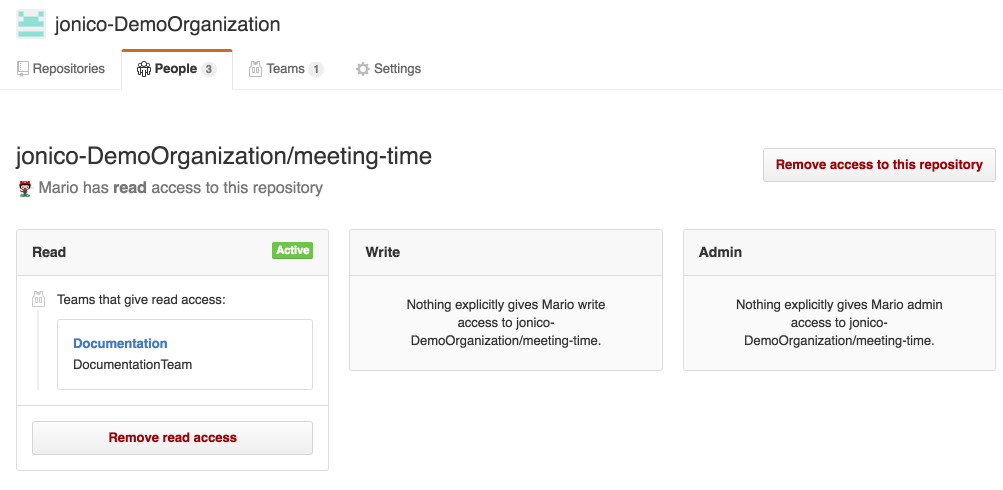Viewport: 1003px width, 490px height.
Task: Click the Remove read access button
Action: pos(173,438)
